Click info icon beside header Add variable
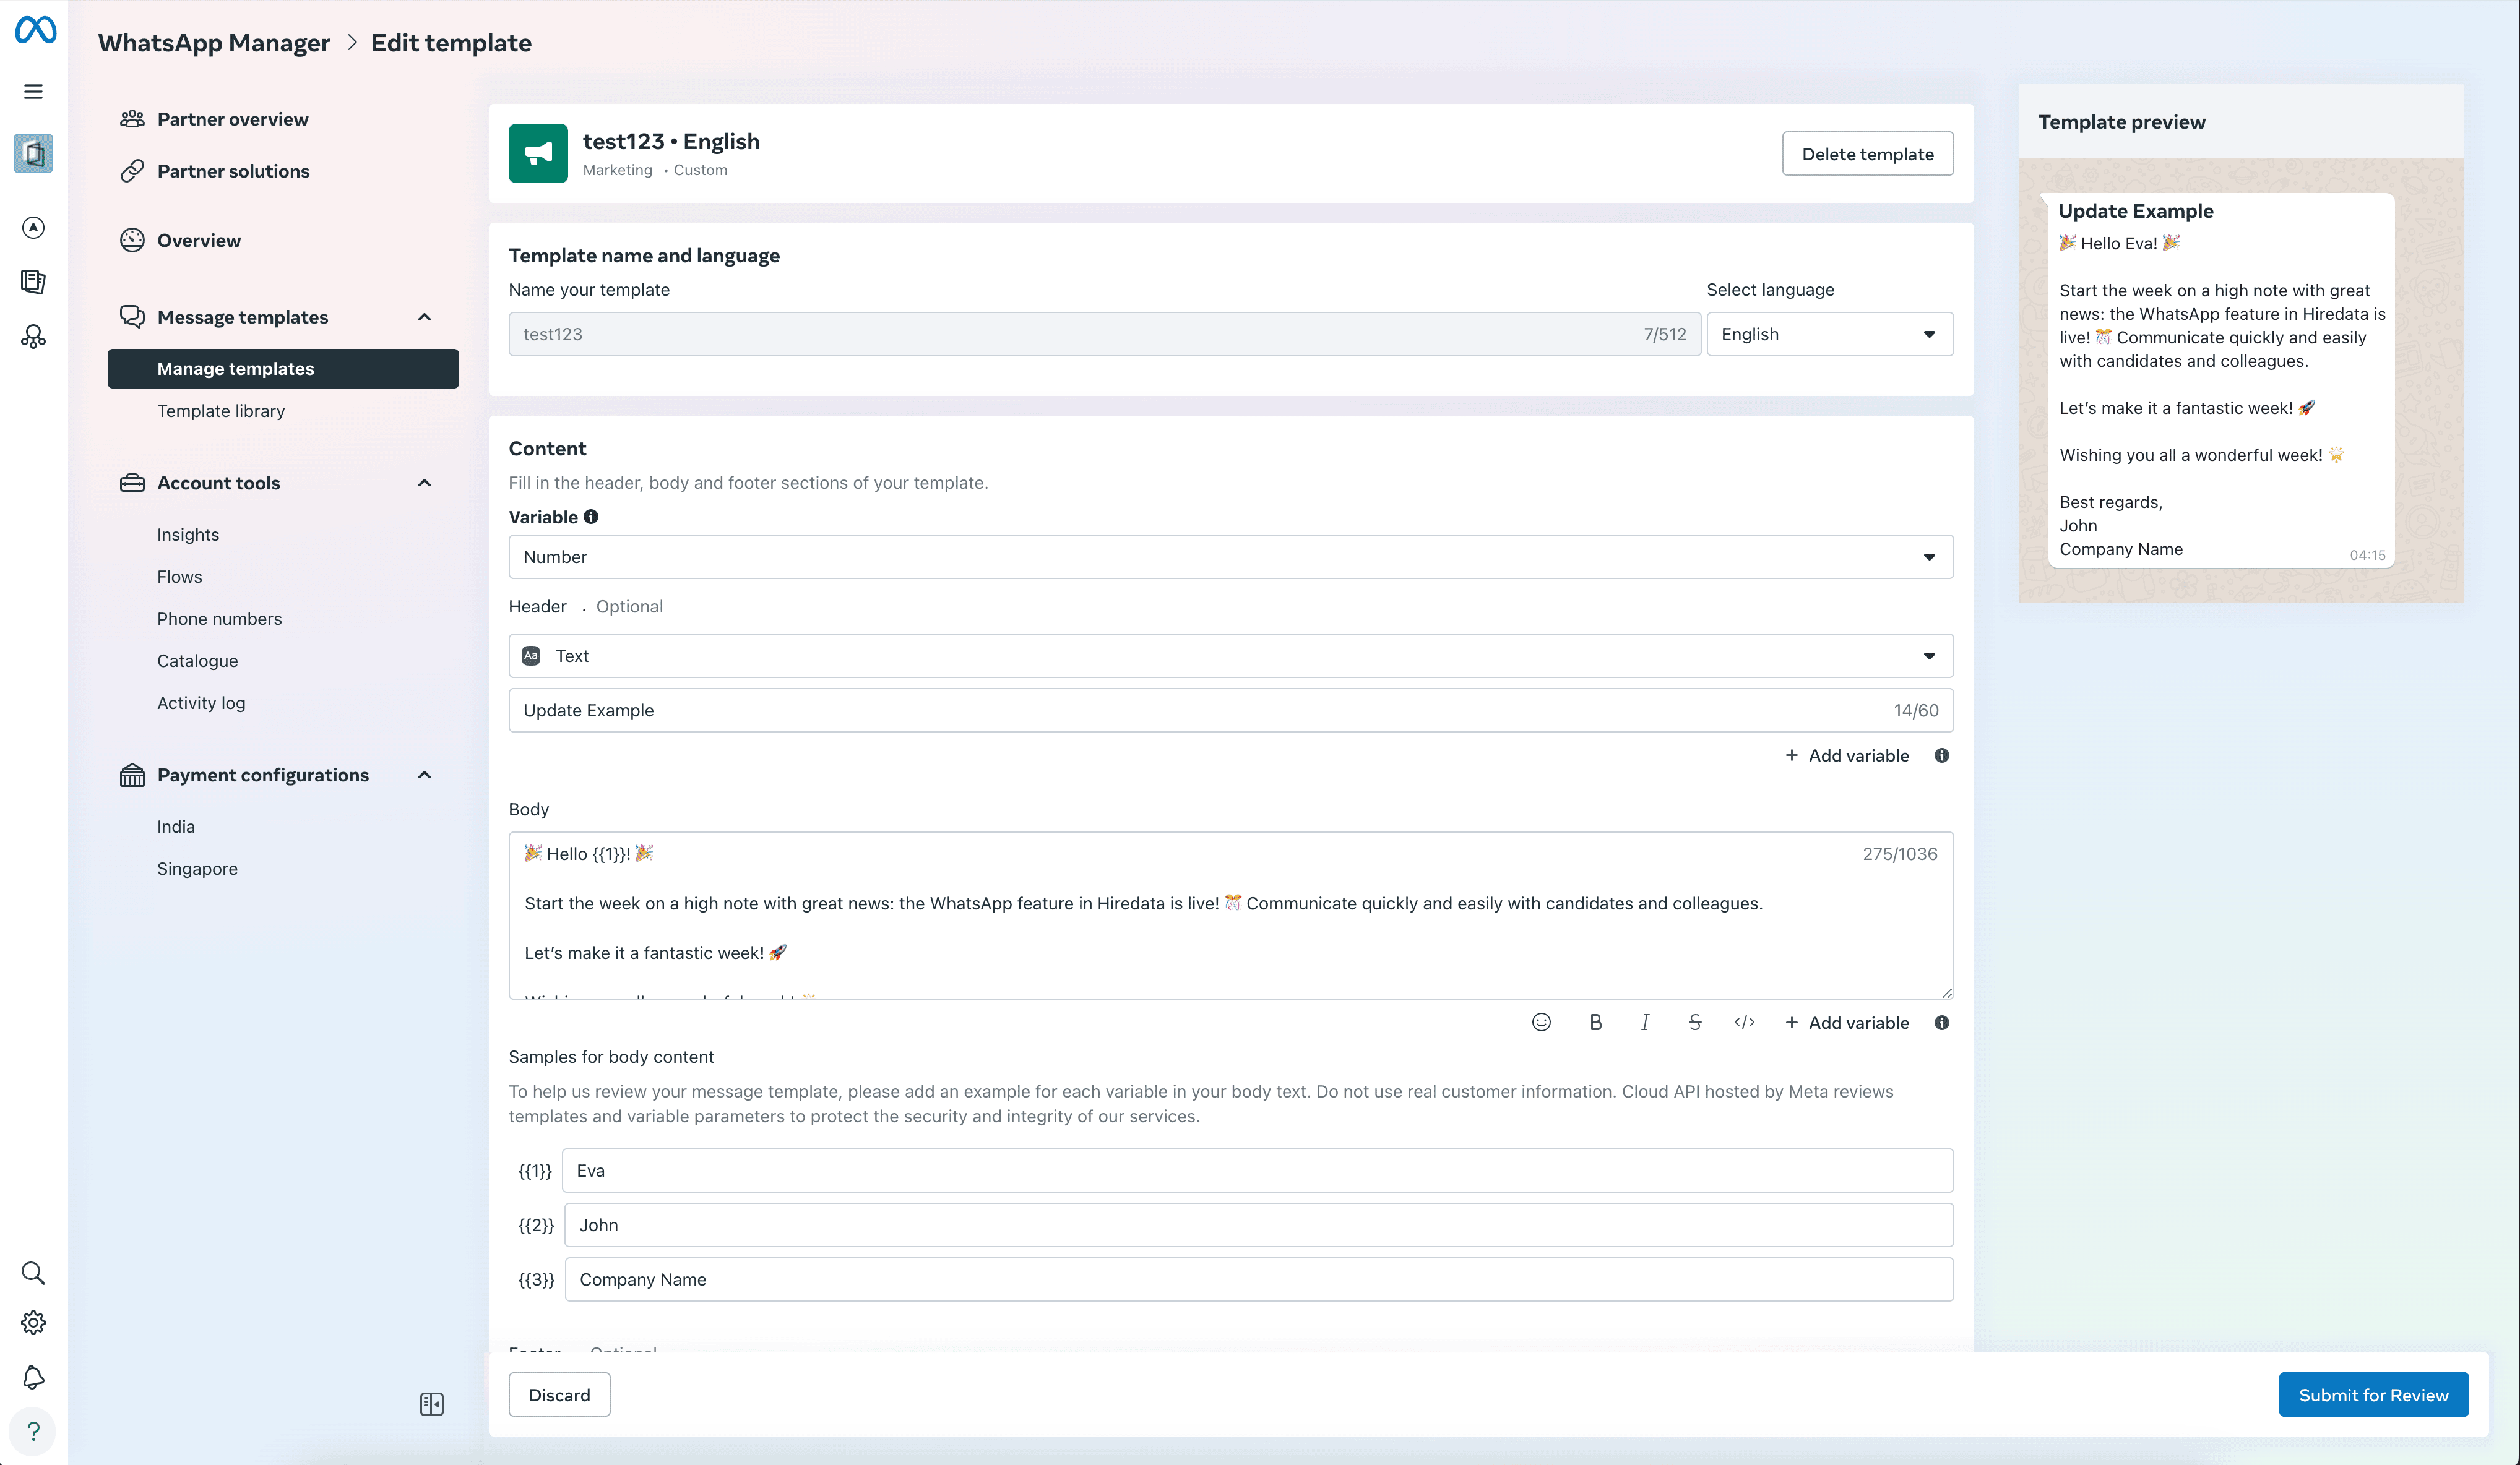Screen dimensions: 2520x1465 point(1941,755)
